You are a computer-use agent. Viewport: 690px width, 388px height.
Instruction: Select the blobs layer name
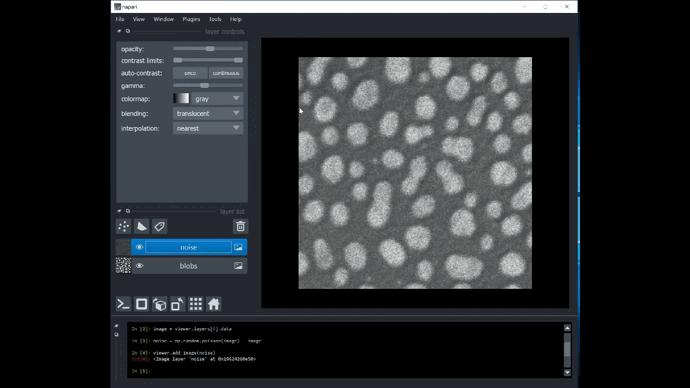(x=188, y=266)
